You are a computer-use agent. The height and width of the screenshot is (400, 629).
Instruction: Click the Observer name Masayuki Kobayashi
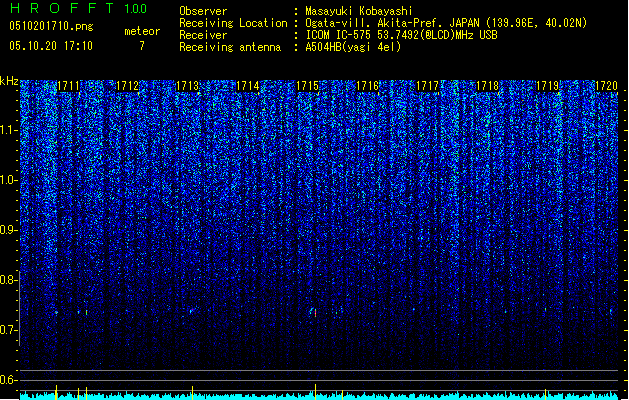click(x=359, y=11)
